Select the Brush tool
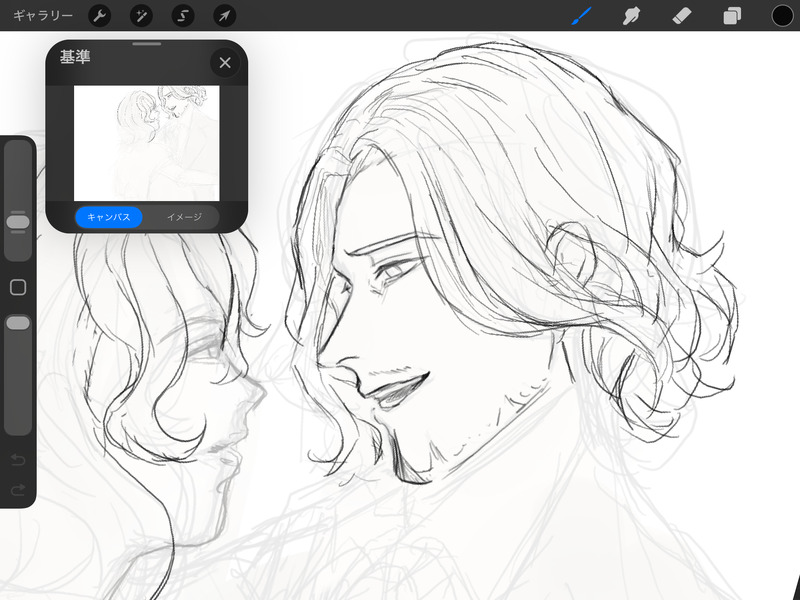This screenshot has height=600, width=800. click(x=581, y=16)
